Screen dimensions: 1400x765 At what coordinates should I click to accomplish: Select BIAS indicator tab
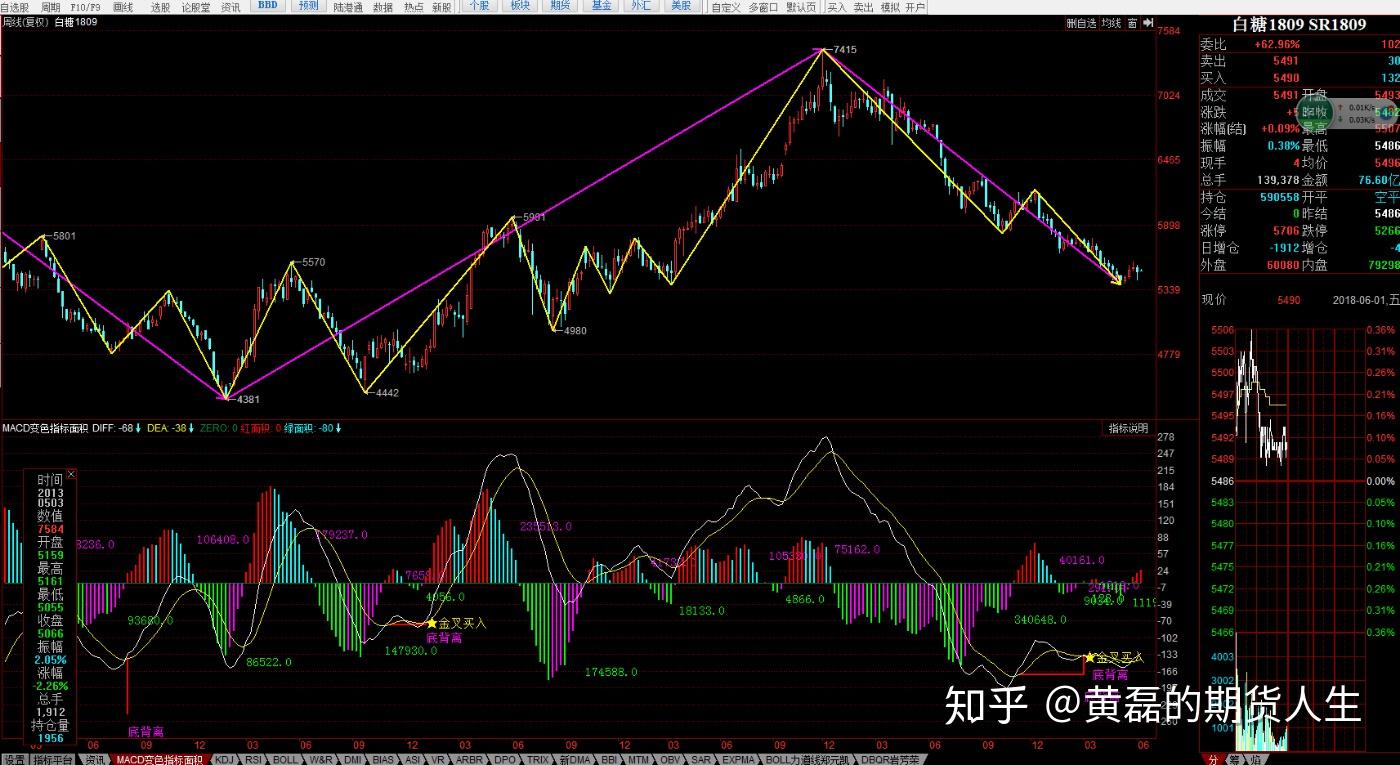(383, 759)
